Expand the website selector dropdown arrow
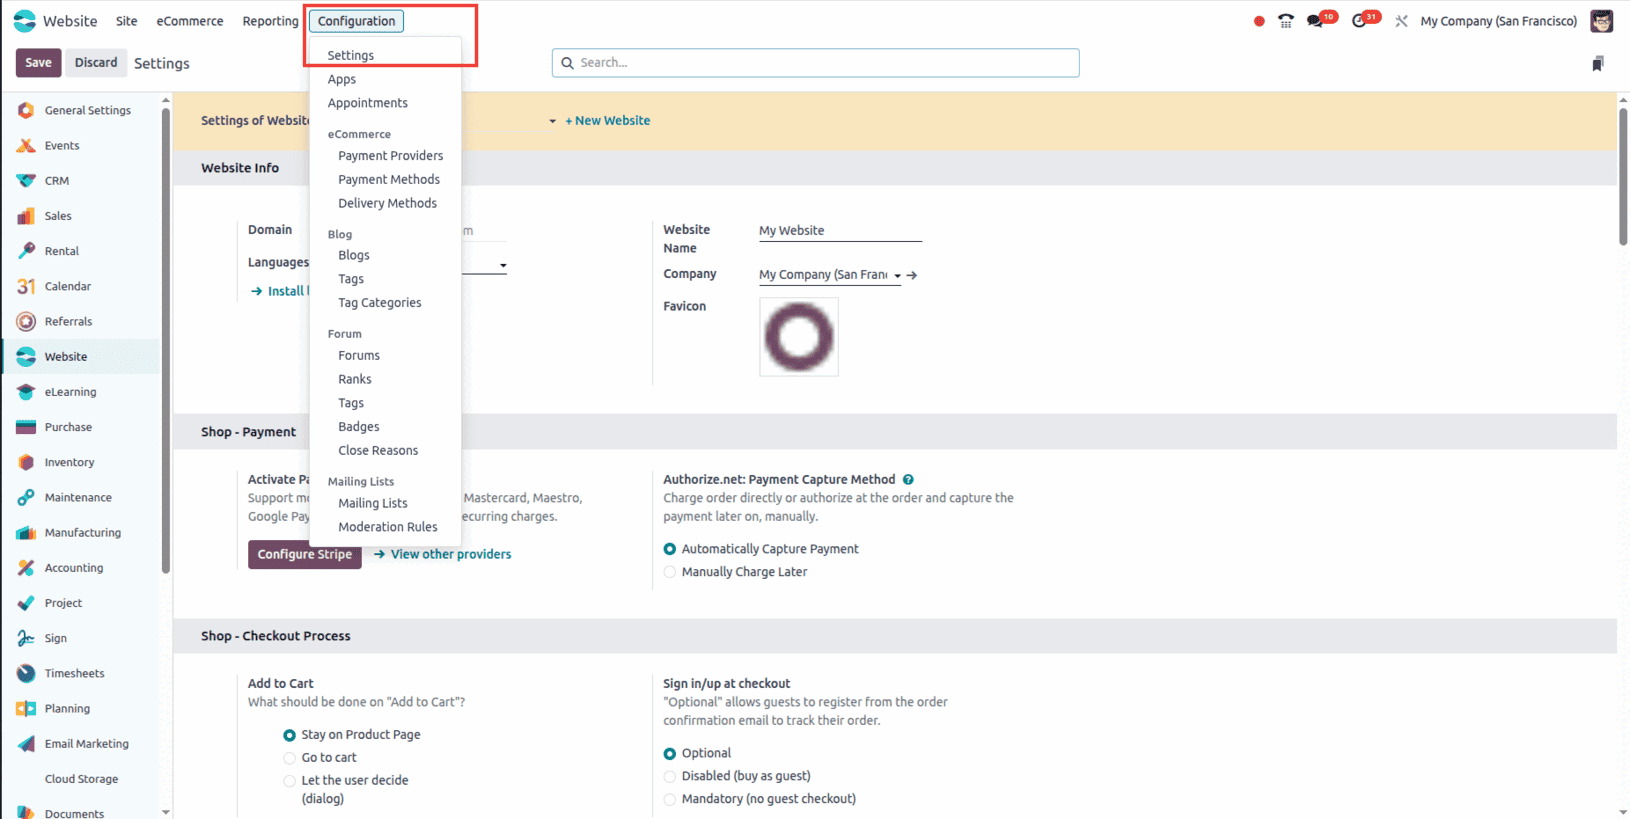The image size is (1630, 819). click(552, 121)
